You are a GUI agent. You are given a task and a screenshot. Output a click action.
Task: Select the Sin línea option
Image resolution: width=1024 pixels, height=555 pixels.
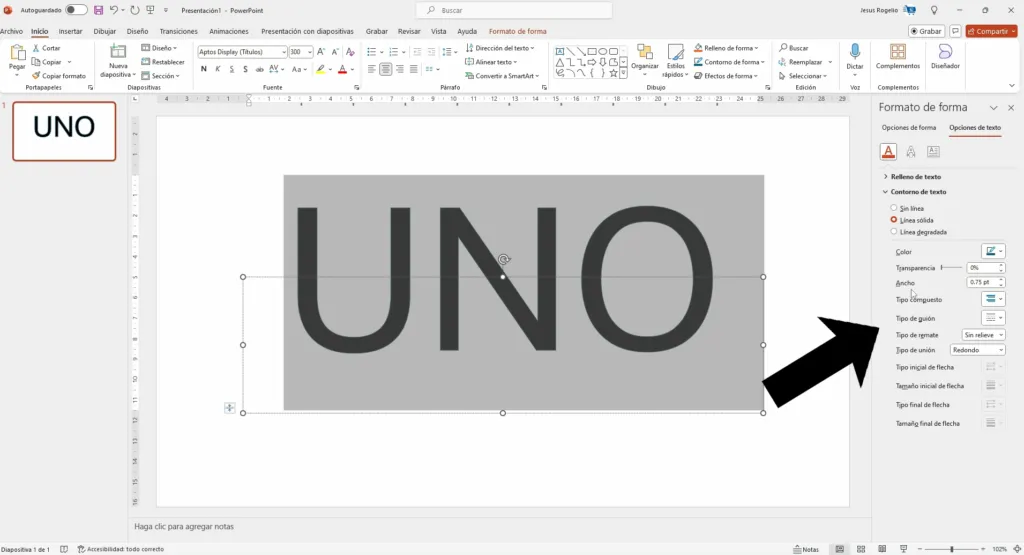click(894, 208)
